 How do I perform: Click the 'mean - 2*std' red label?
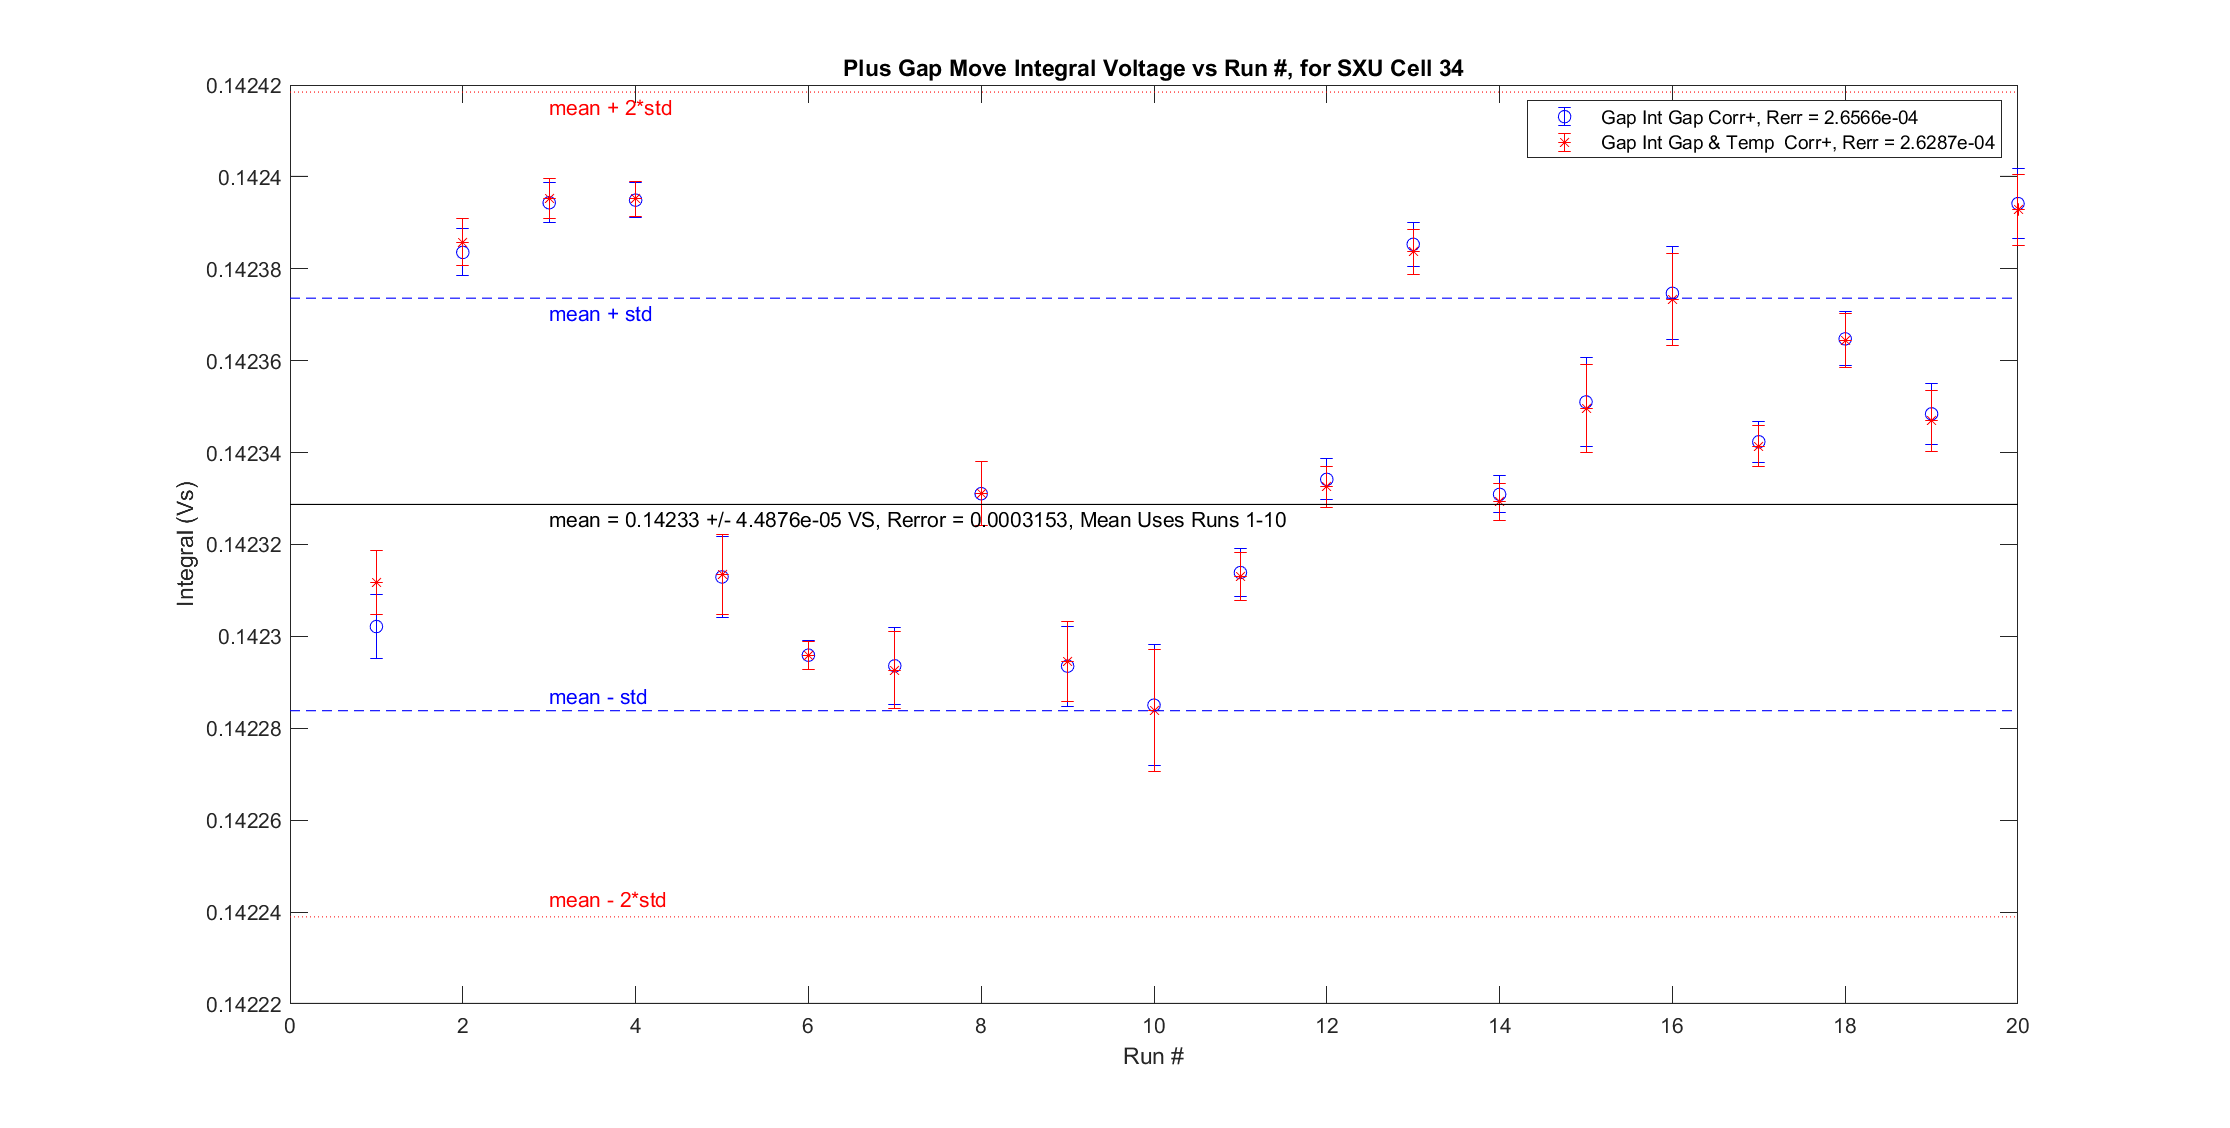pyautogui.click(x=607, y=900)
